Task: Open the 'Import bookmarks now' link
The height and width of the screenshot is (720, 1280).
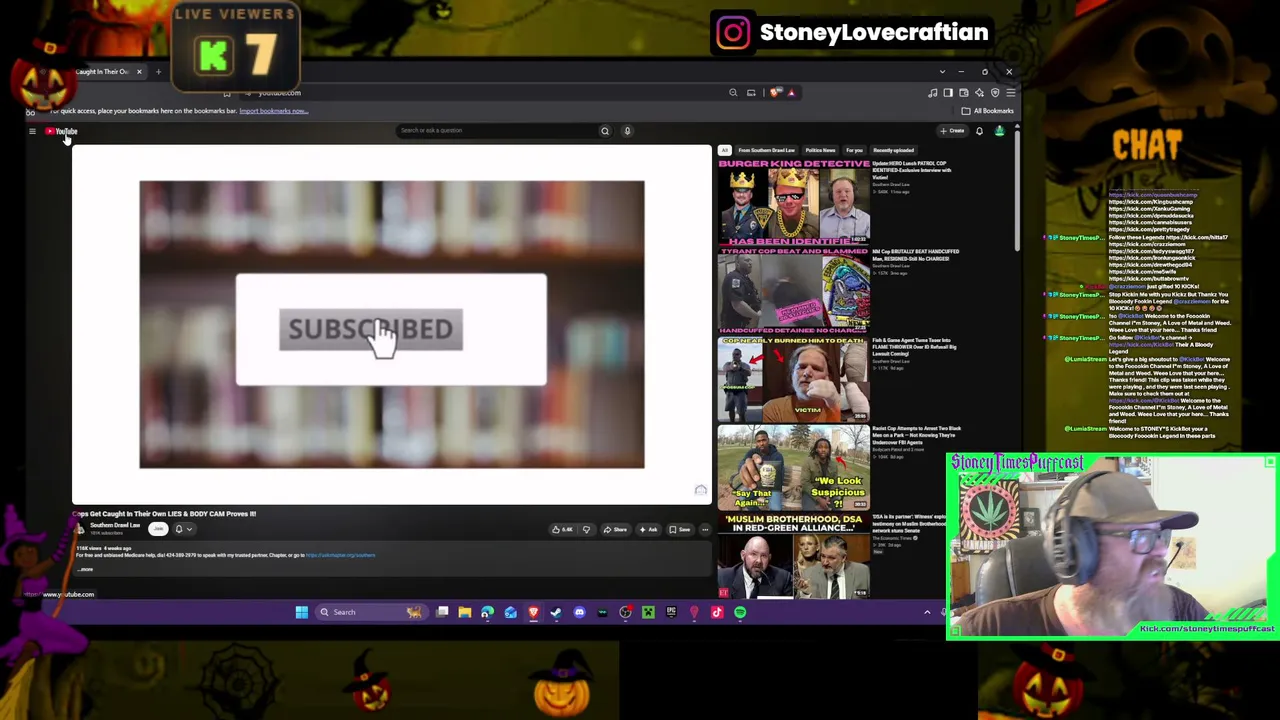Action: click(x=273, y=111)
